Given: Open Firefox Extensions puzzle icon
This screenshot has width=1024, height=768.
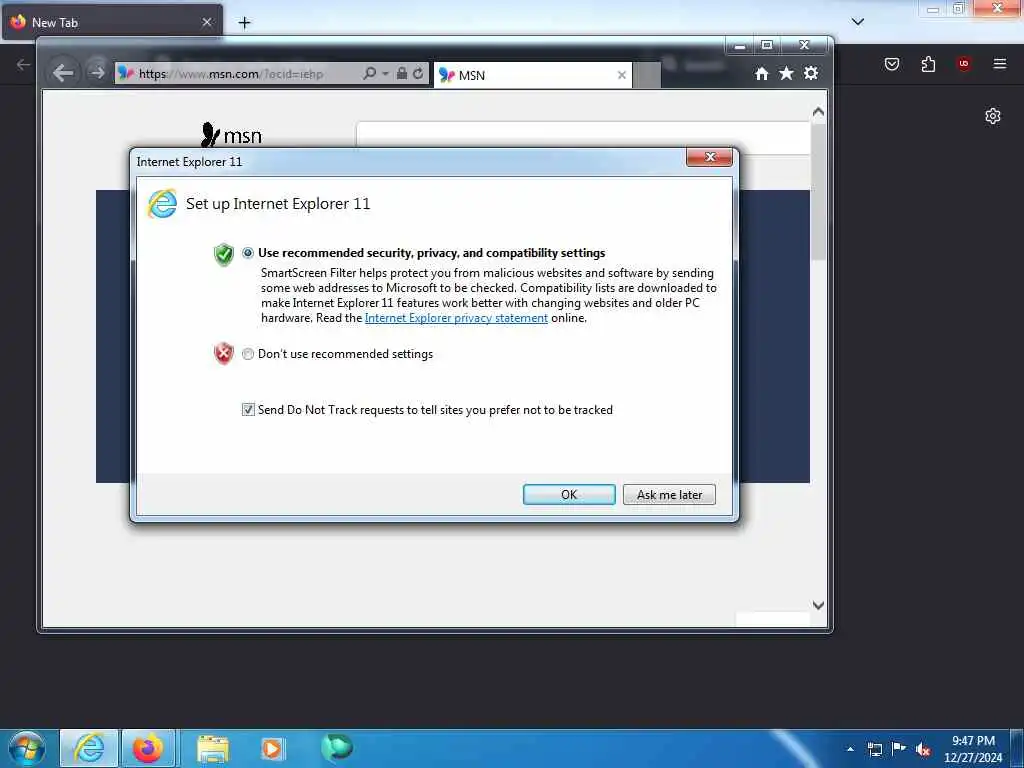Looking at the screenshot, I should pos(928,64).
